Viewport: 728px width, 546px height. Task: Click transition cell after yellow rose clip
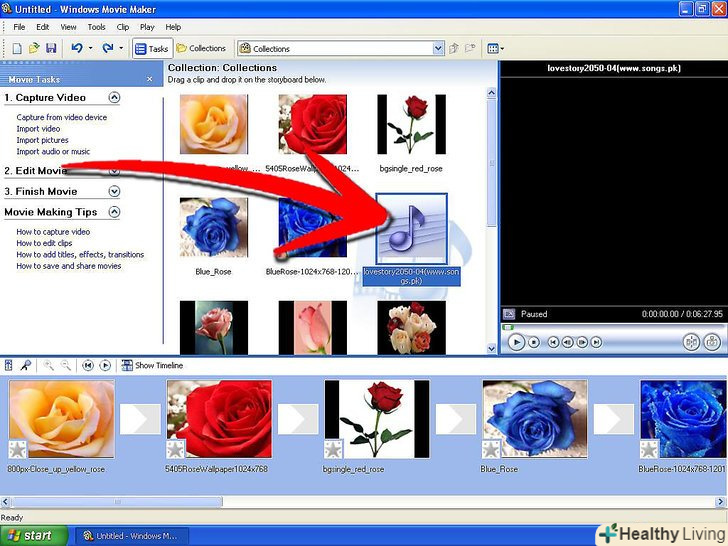pos(140,419)
